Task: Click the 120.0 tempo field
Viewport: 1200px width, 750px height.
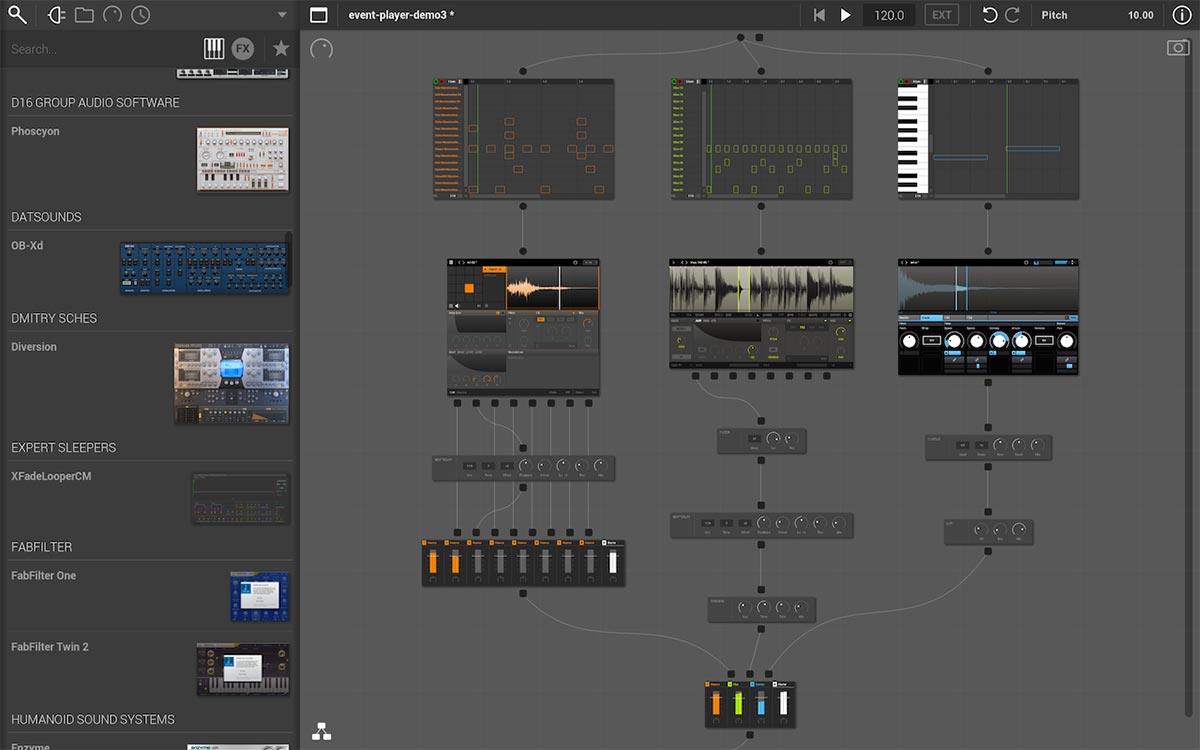Action: [x=889, y=15]
